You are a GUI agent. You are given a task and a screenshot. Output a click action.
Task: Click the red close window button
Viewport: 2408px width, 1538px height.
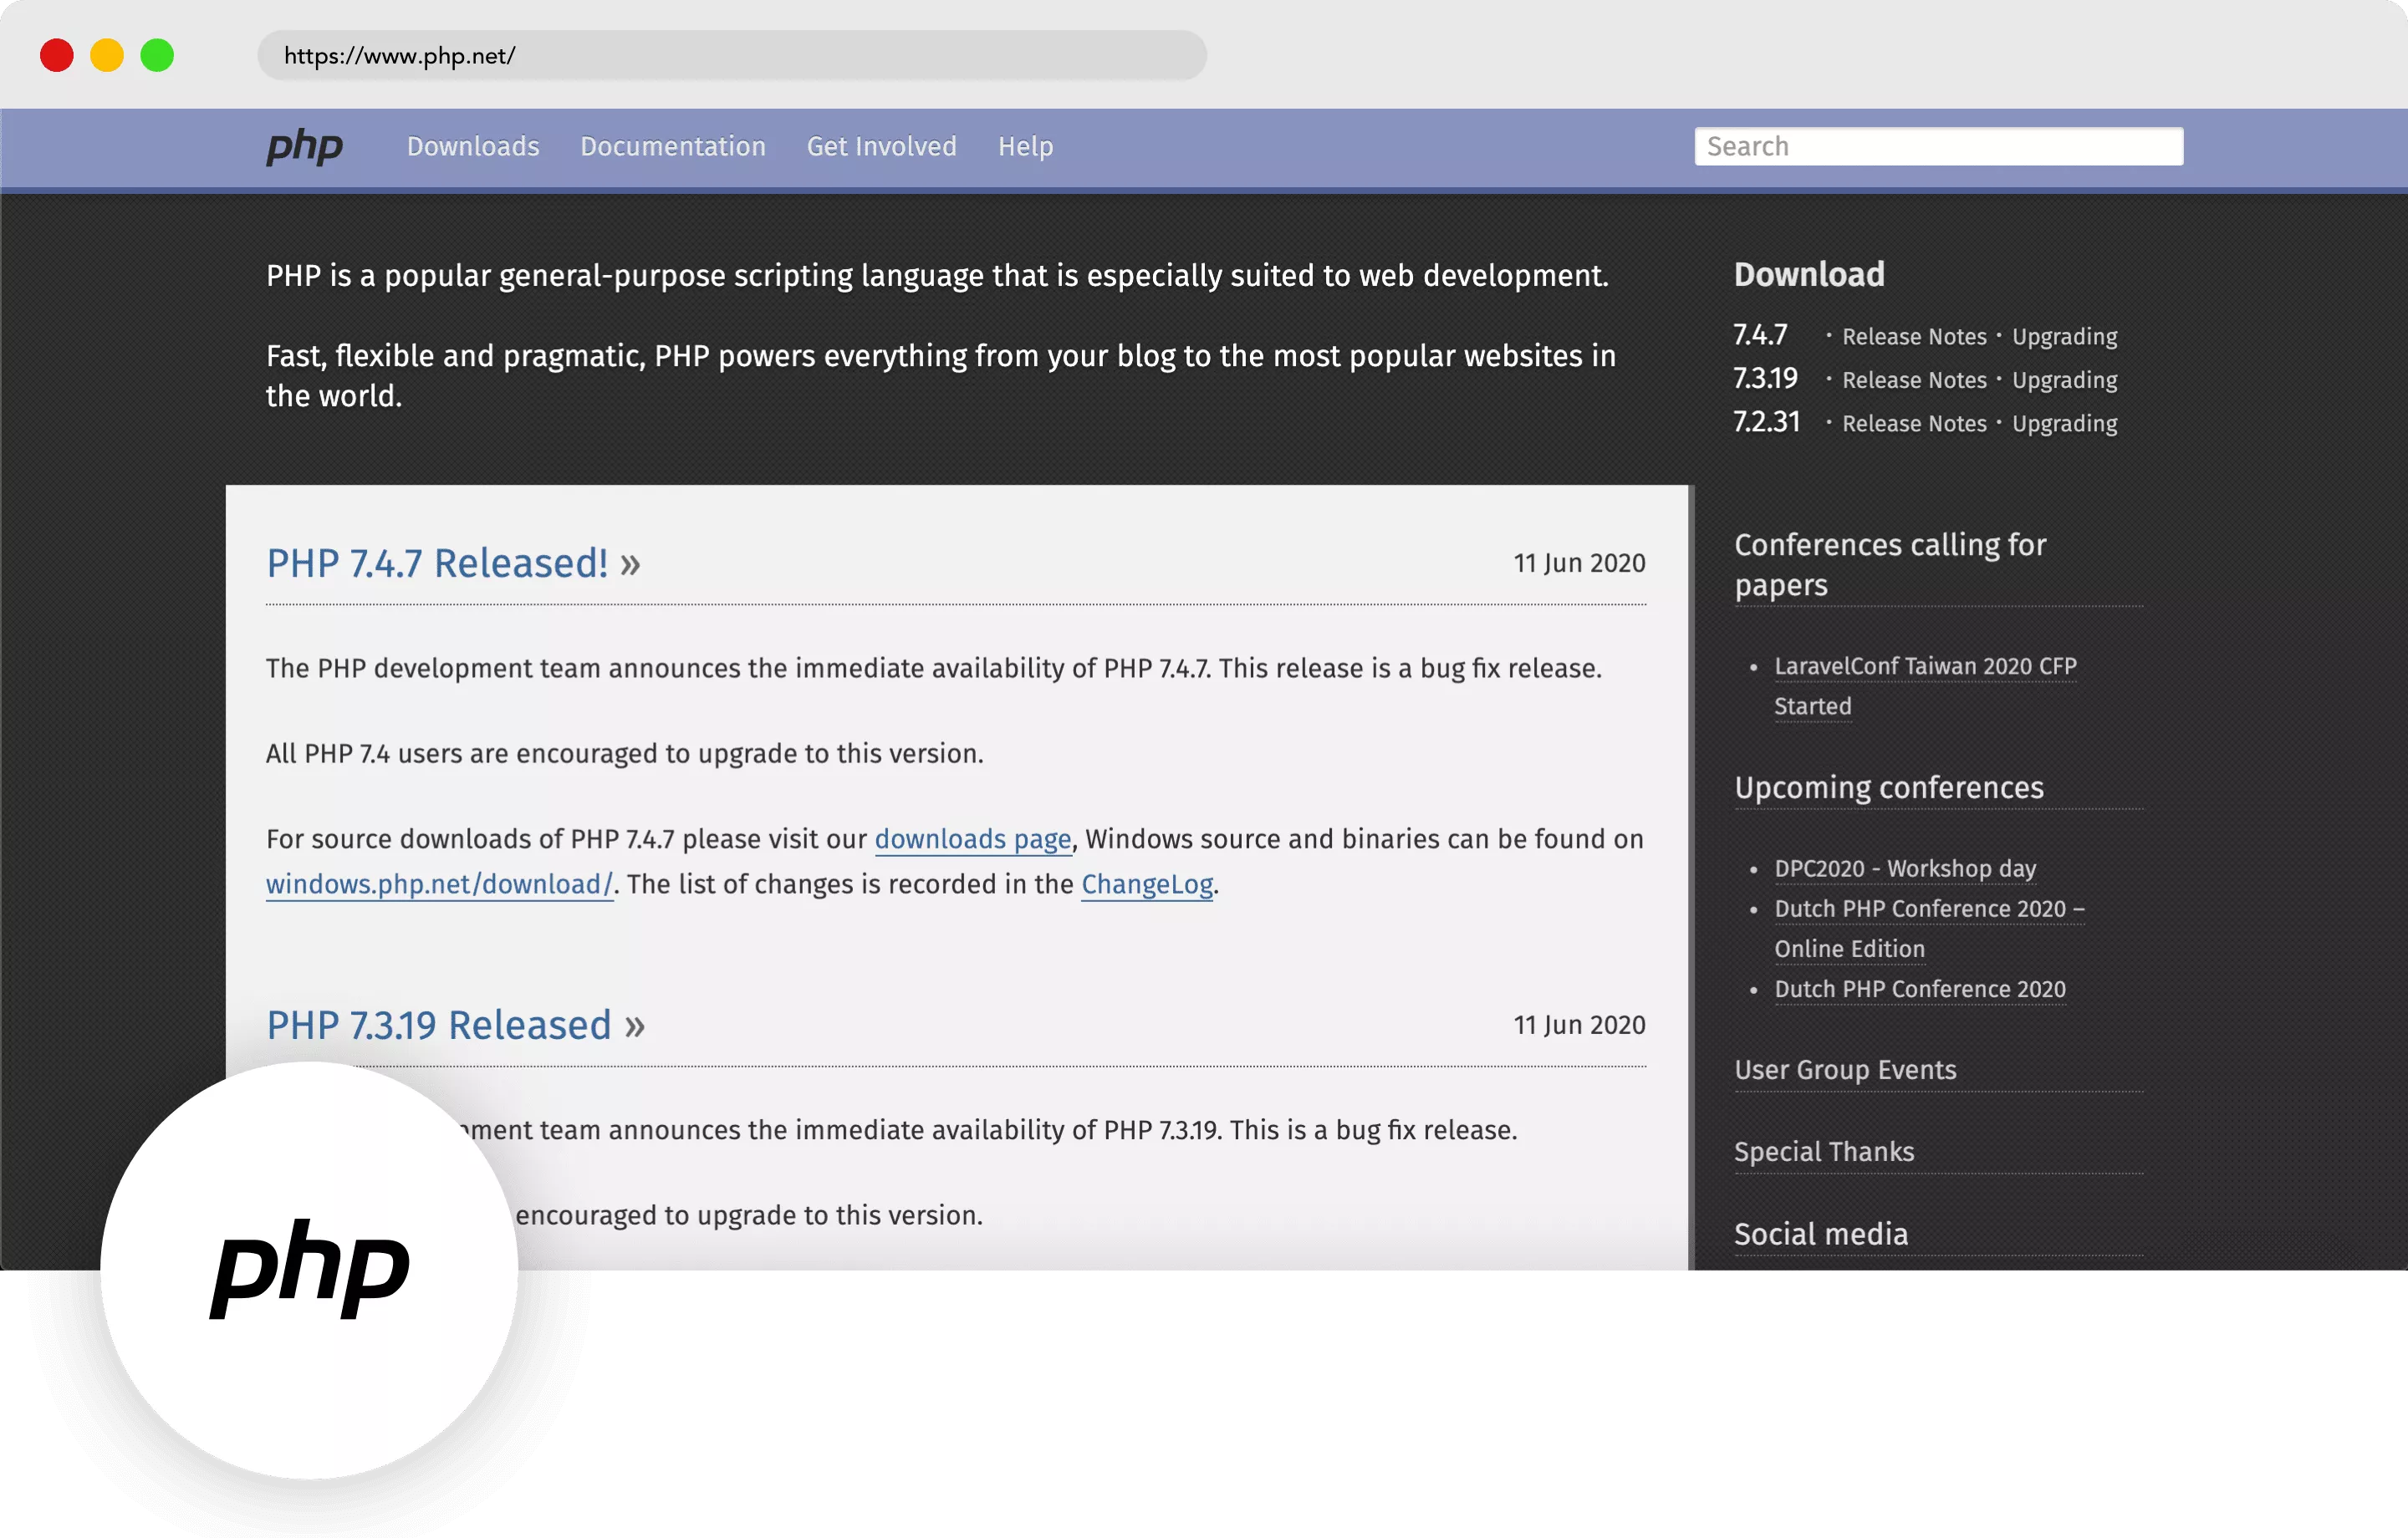tap(57, 55)
